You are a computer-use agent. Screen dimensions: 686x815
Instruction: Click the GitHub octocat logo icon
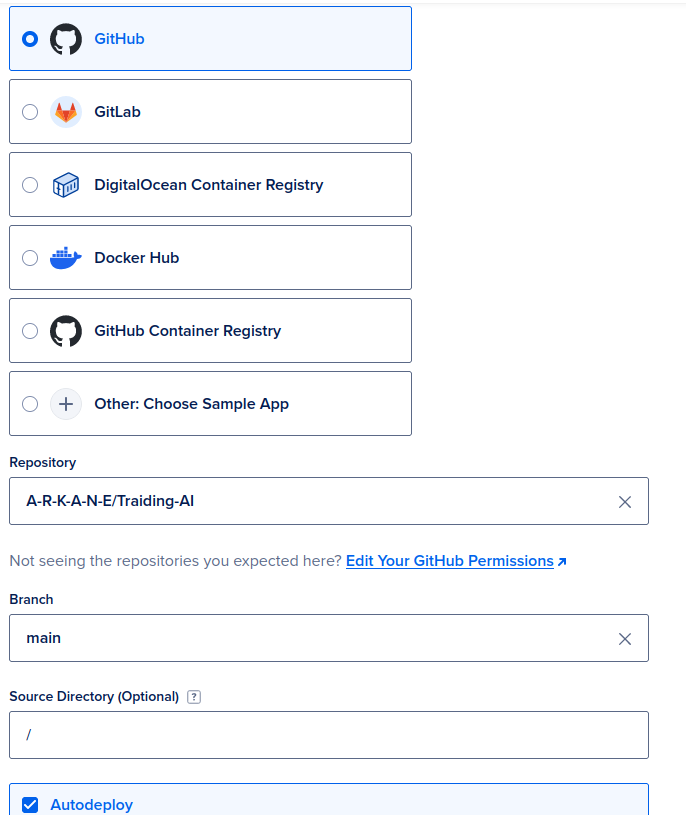click(66, 39)
